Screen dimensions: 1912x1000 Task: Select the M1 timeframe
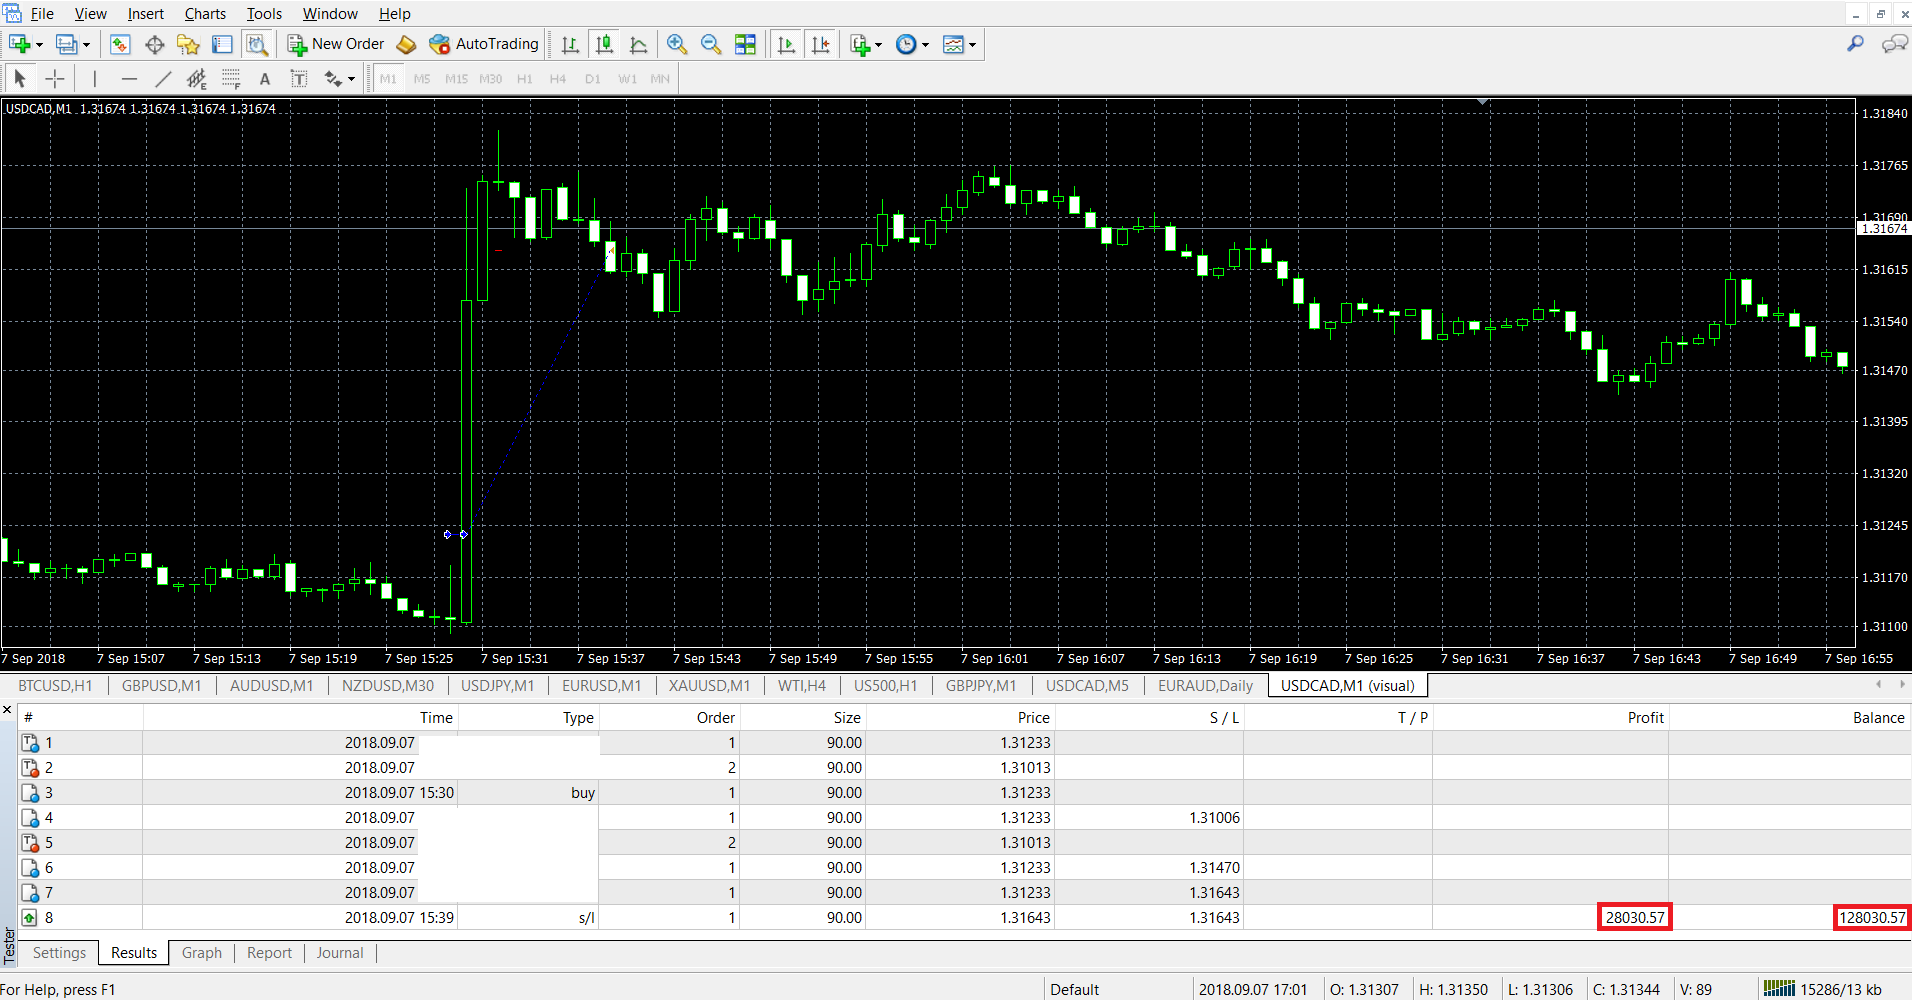(388, 78)
